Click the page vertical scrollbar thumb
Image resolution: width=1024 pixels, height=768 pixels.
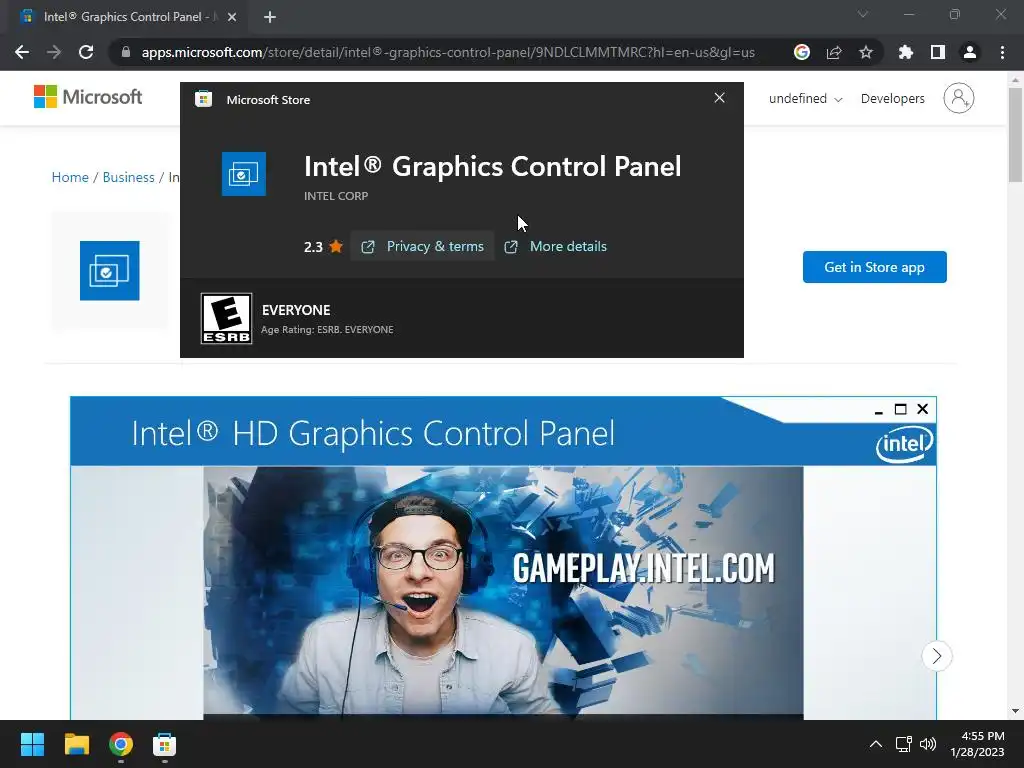1015,134
